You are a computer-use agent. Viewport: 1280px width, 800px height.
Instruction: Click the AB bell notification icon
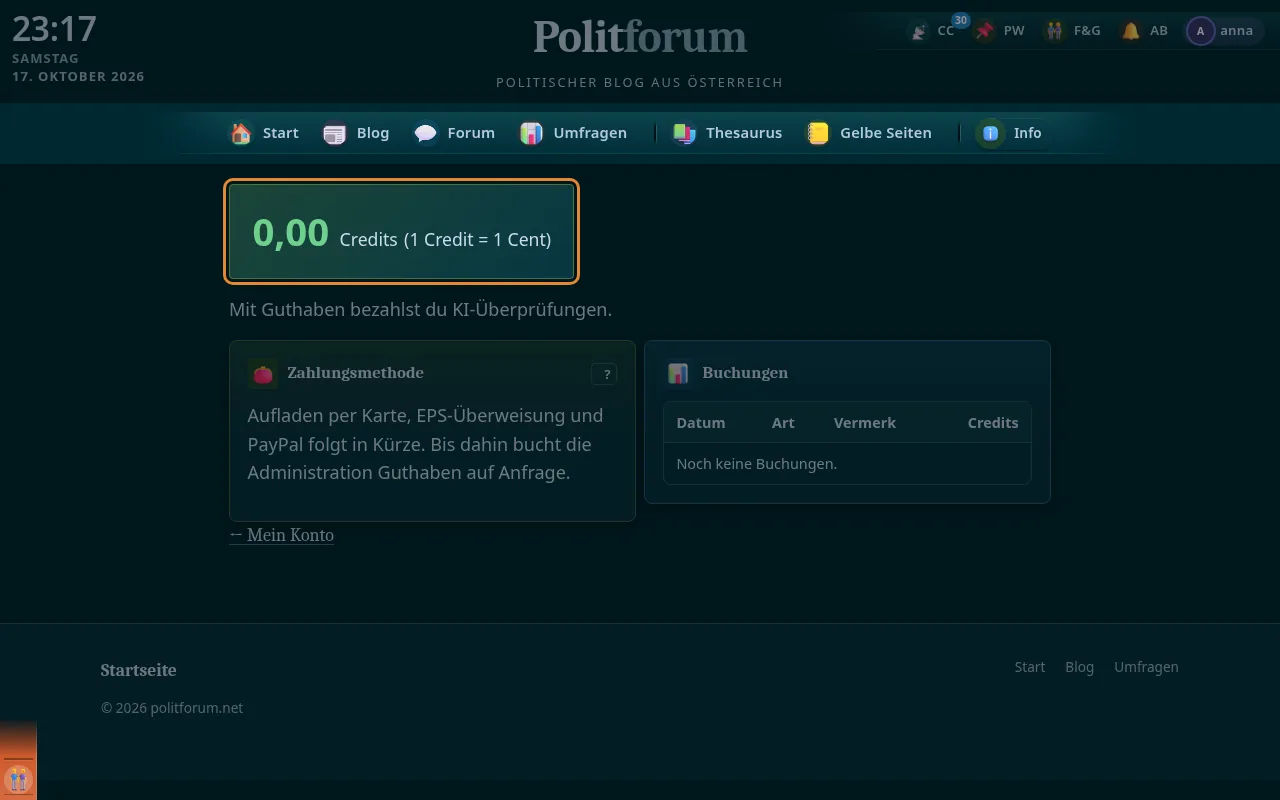click(x=1131, y=31)
